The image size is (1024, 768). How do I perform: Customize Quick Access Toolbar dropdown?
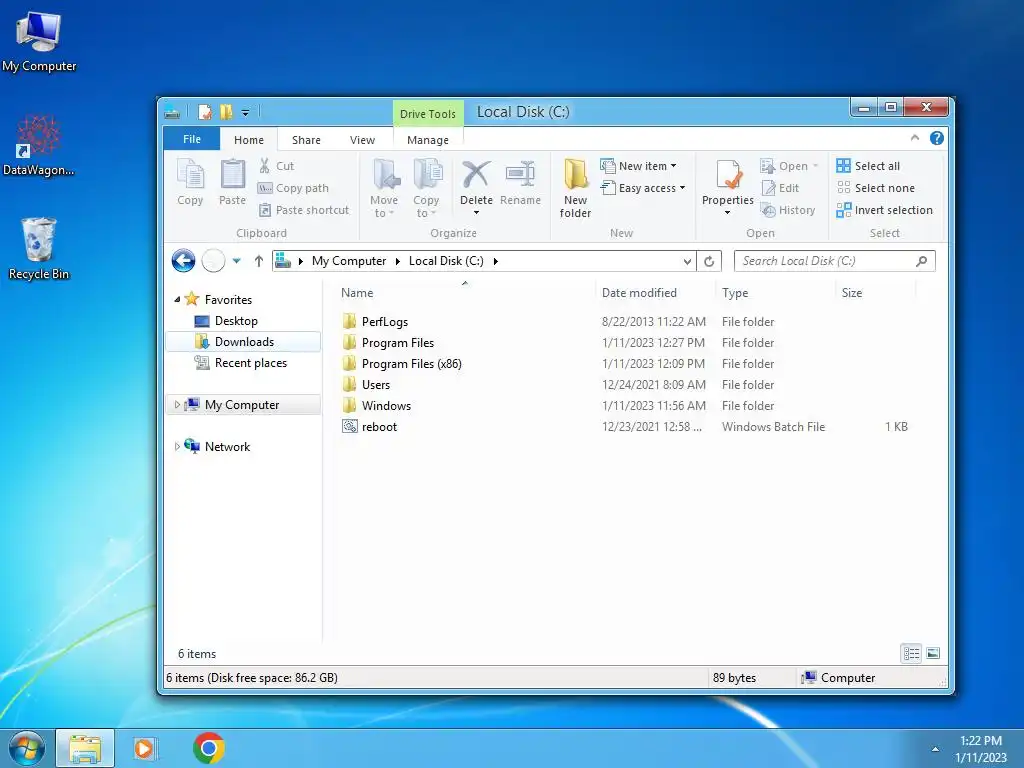(246, 113)
